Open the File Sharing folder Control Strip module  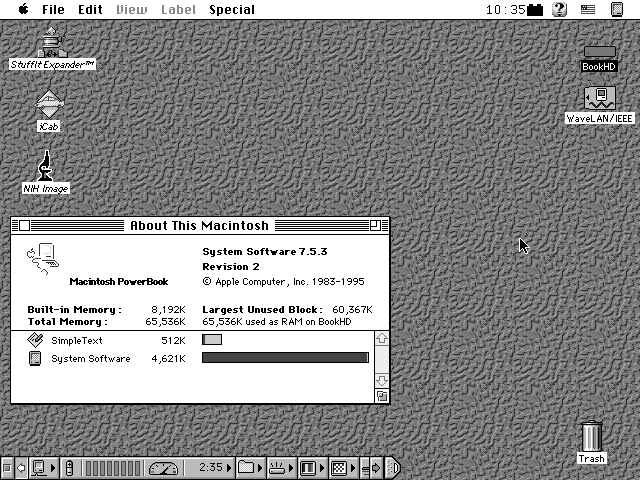[x=249, y=467]
